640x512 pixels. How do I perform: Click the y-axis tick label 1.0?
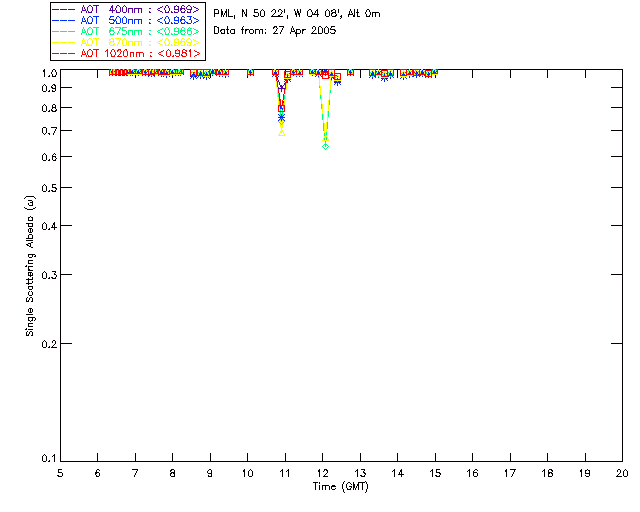49,73
